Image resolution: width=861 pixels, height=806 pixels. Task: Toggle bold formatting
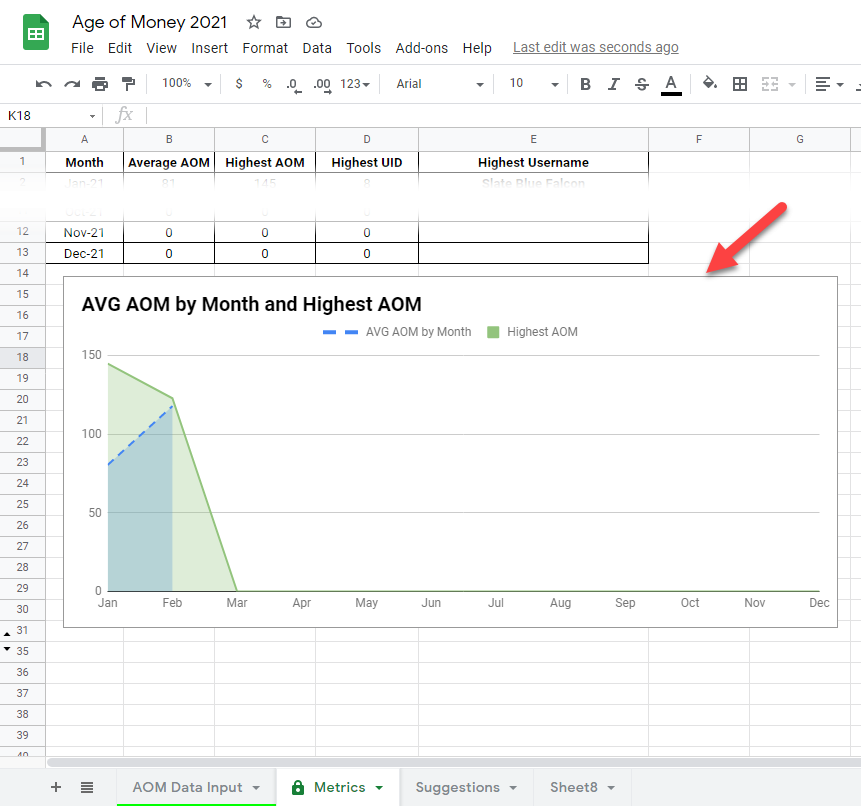(x=585, y=84)
